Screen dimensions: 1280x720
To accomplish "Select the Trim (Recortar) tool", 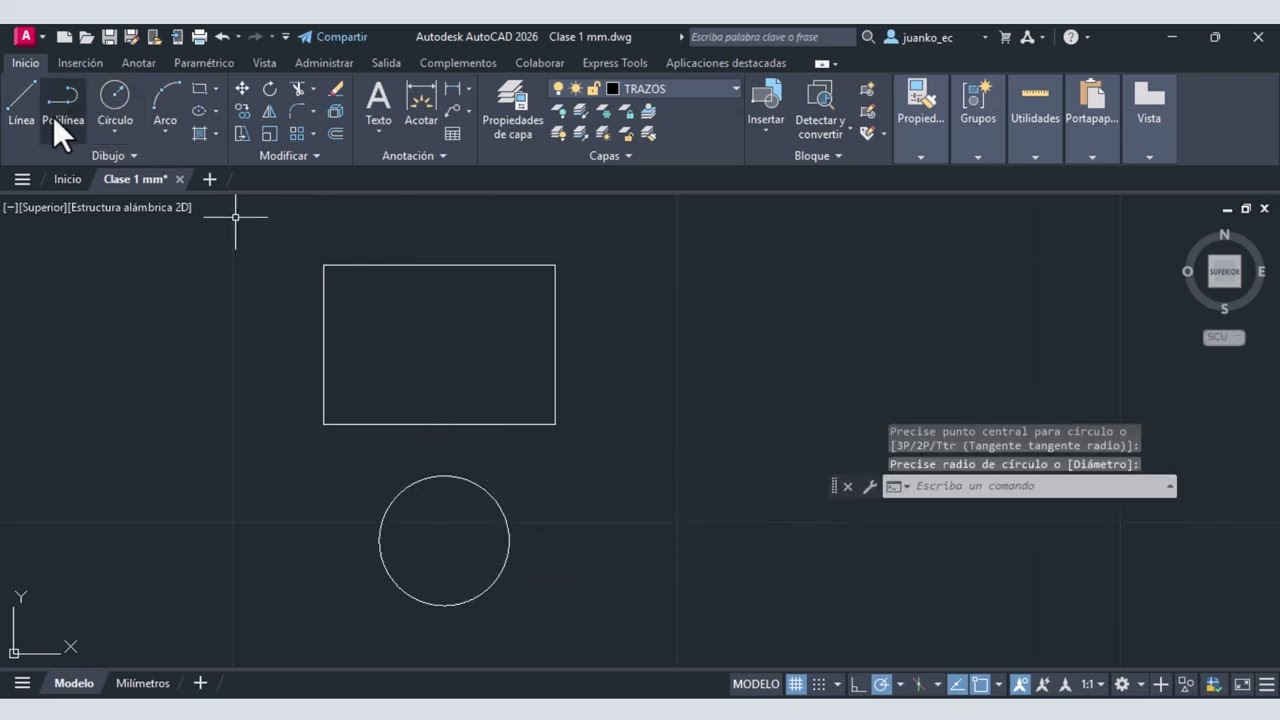I will pyautogui.click(x=297, y=89).
